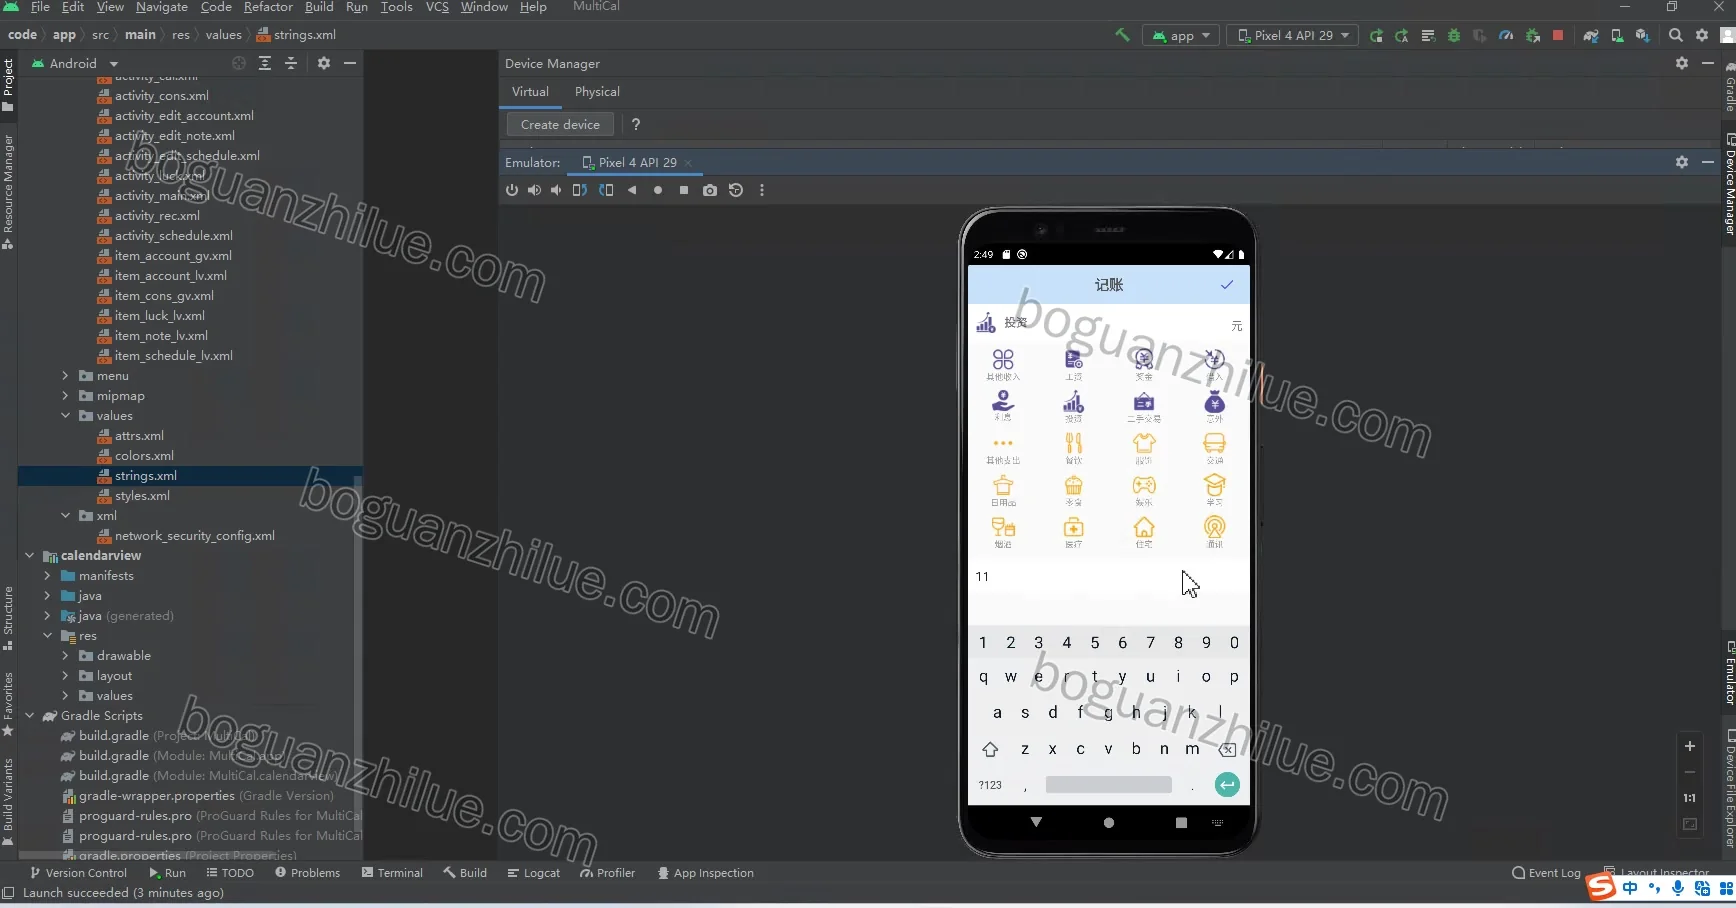Collapse the xml folder
Image resolution: width=1736 pixels, height=908 pixels.
(65, 516)
